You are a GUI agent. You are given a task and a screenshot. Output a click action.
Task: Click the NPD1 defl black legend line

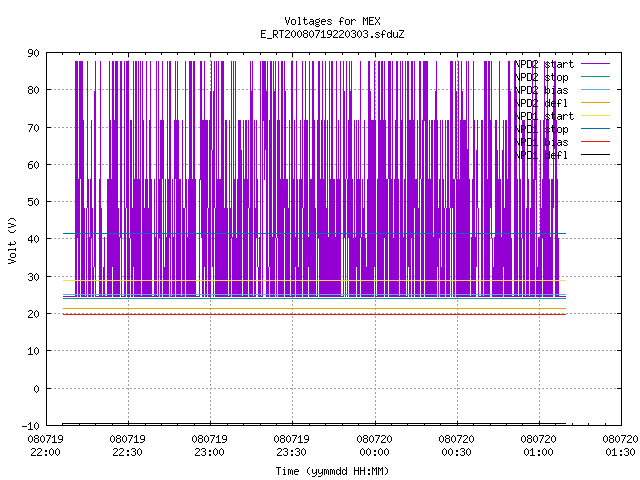coord(595,155)
